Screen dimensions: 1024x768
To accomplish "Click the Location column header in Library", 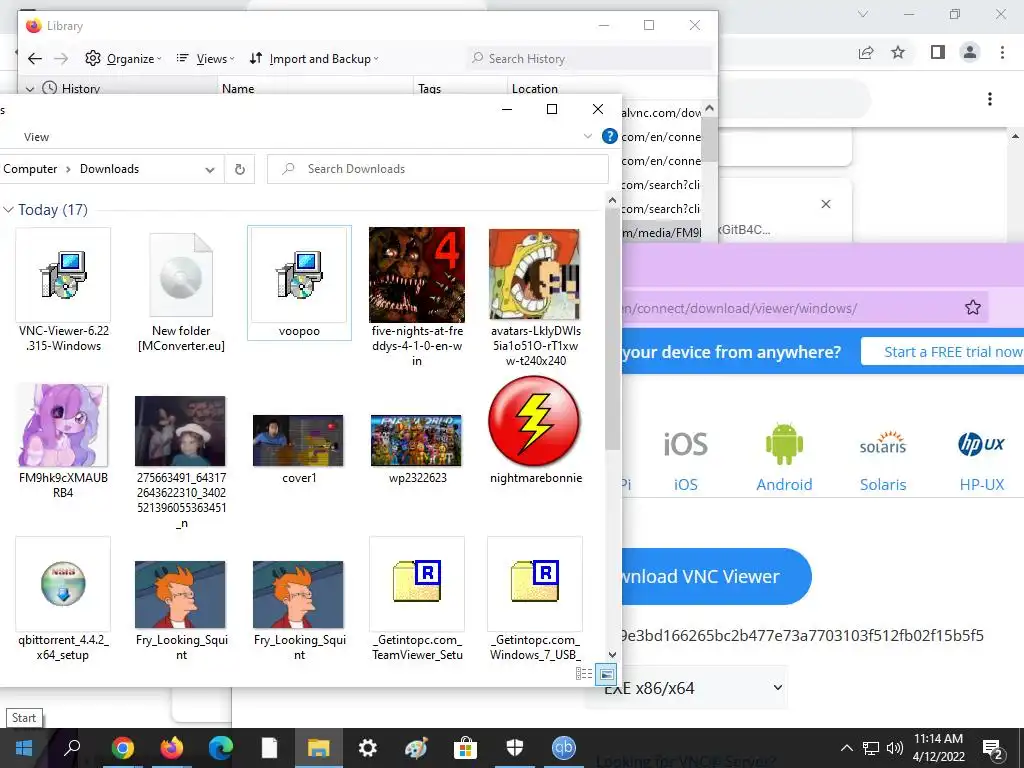I will [x=535, y=88].
